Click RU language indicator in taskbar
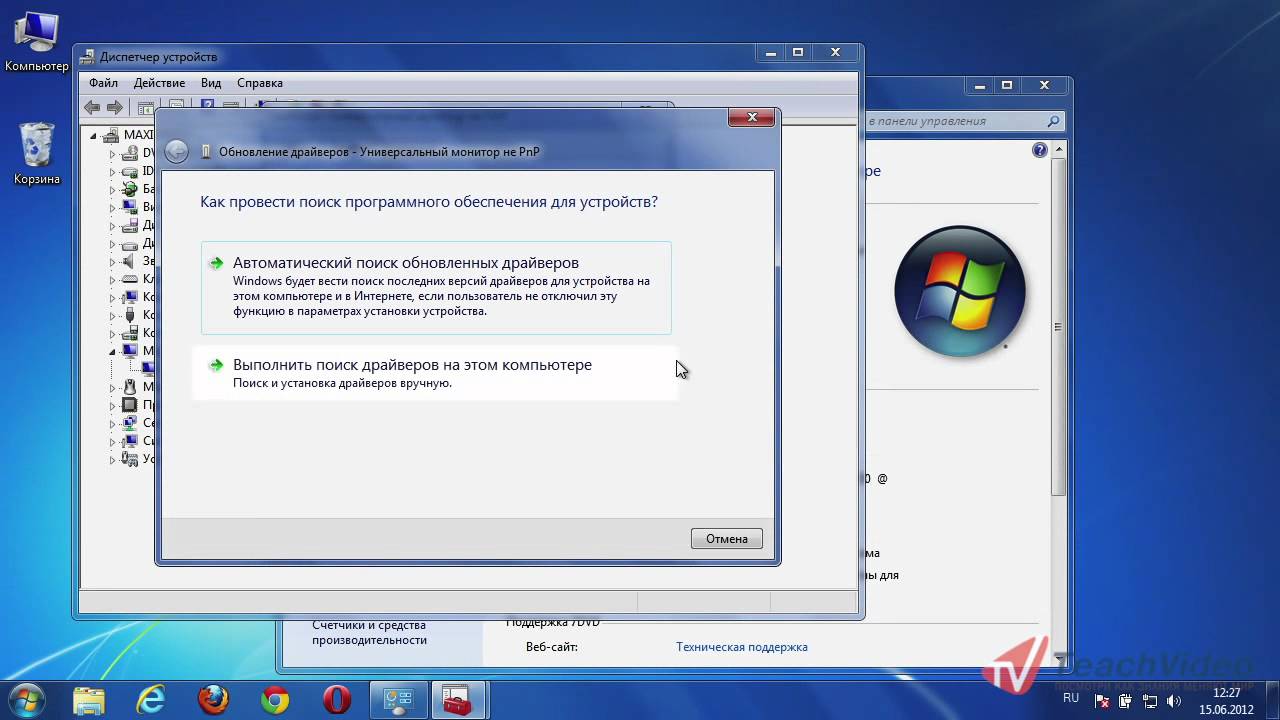 click(1071, 698)
